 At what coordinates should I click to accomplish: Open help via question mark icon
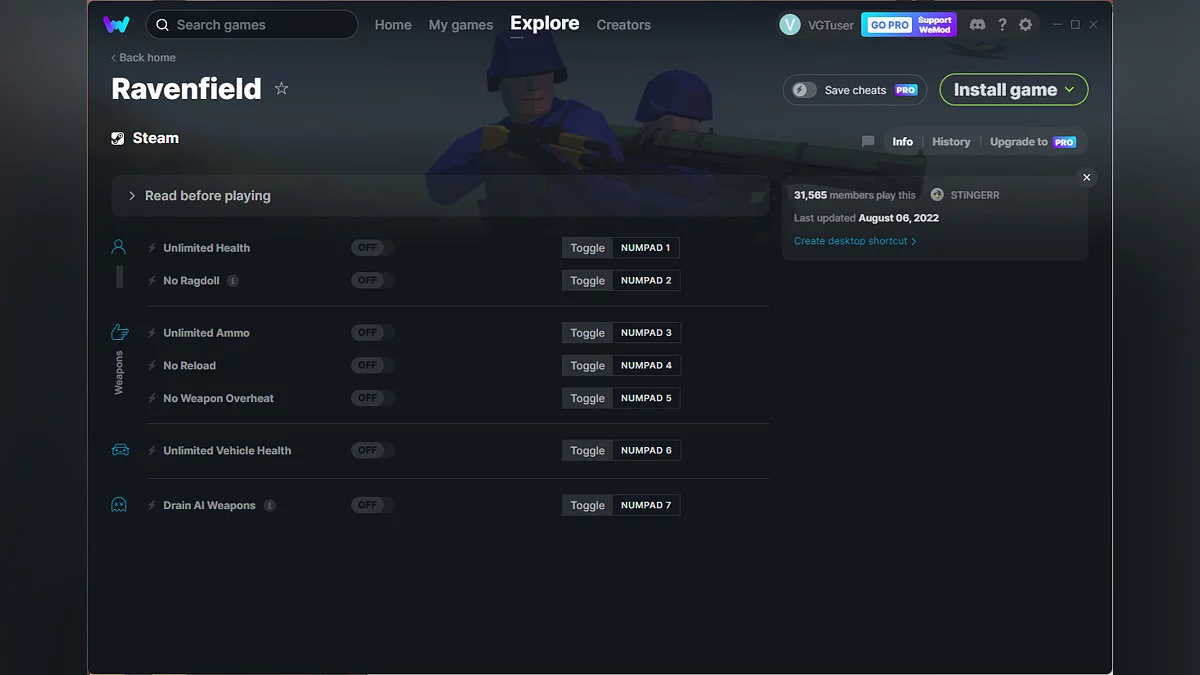[x=1002, y=25]
